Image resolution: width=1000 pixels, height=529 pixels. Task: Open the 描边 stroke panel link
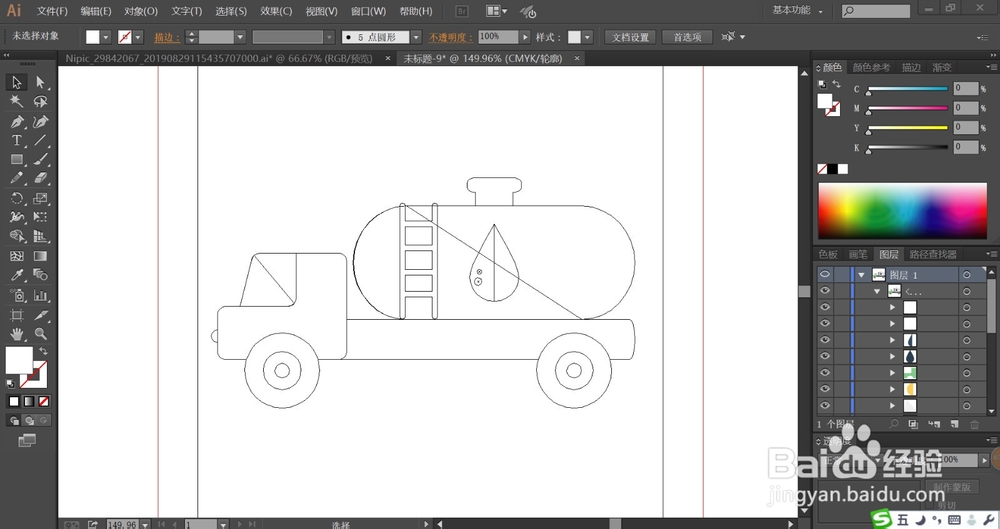(x=166, y=37)
